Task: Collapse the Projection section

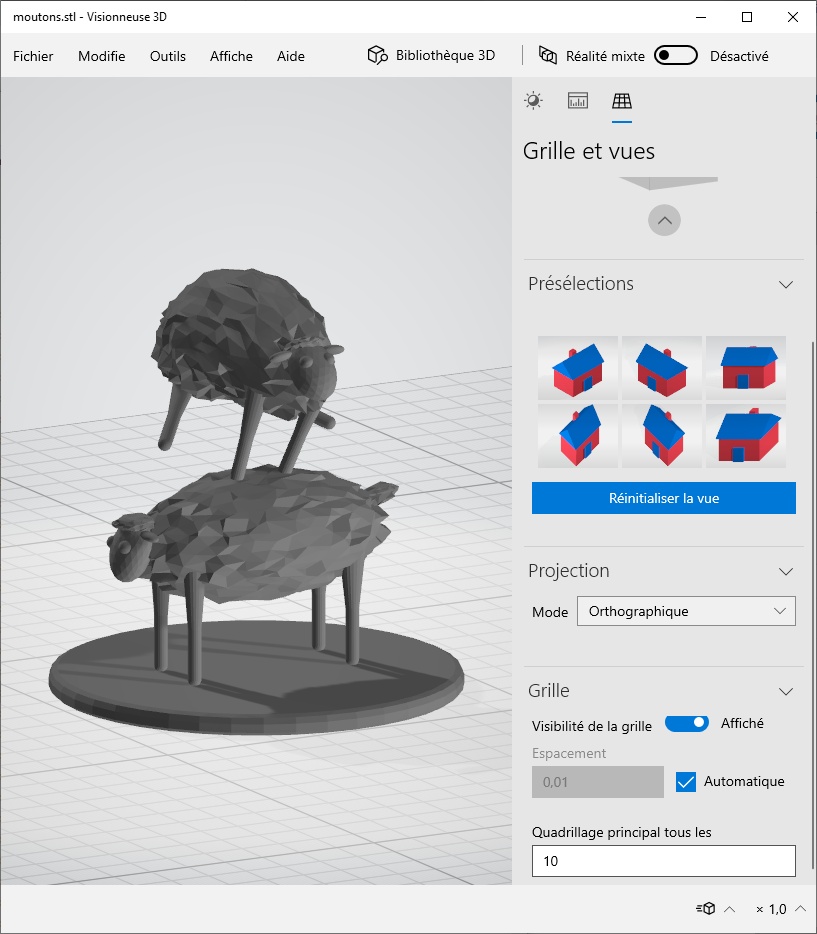Action: pyautogui.click(x=785, y=571)
